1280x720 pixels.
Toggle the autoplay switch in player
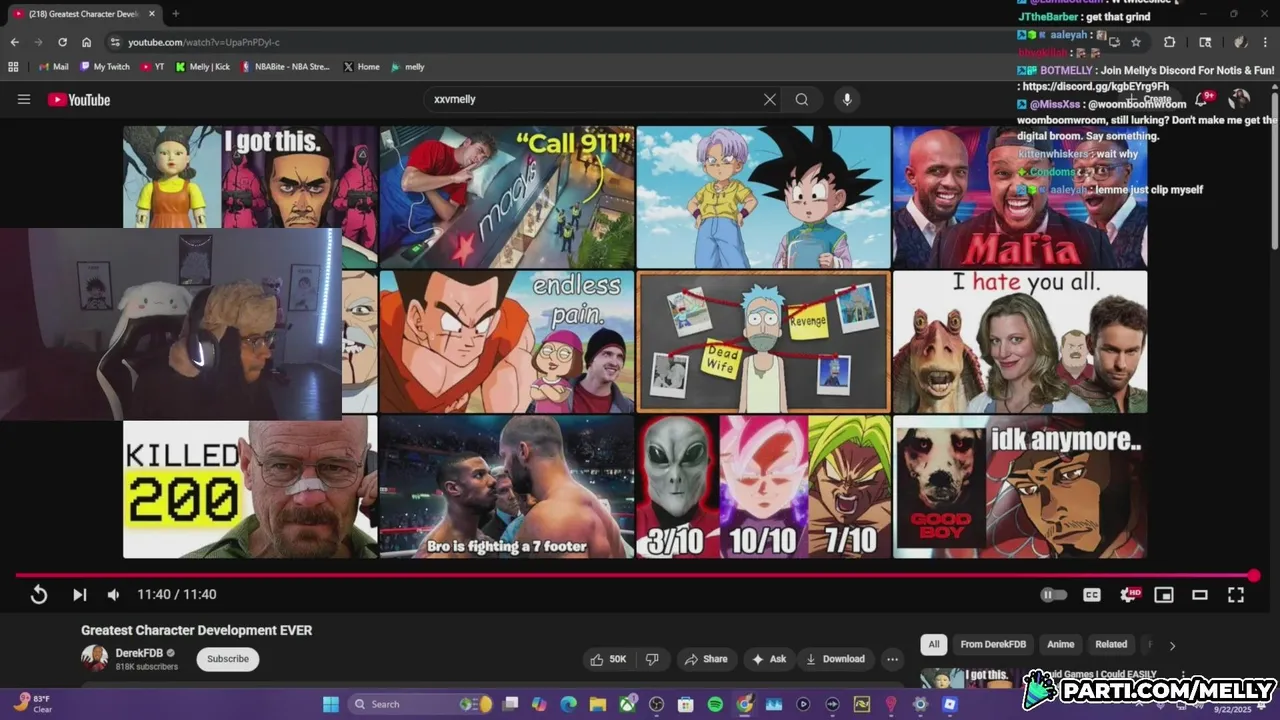click(1054, 594)
